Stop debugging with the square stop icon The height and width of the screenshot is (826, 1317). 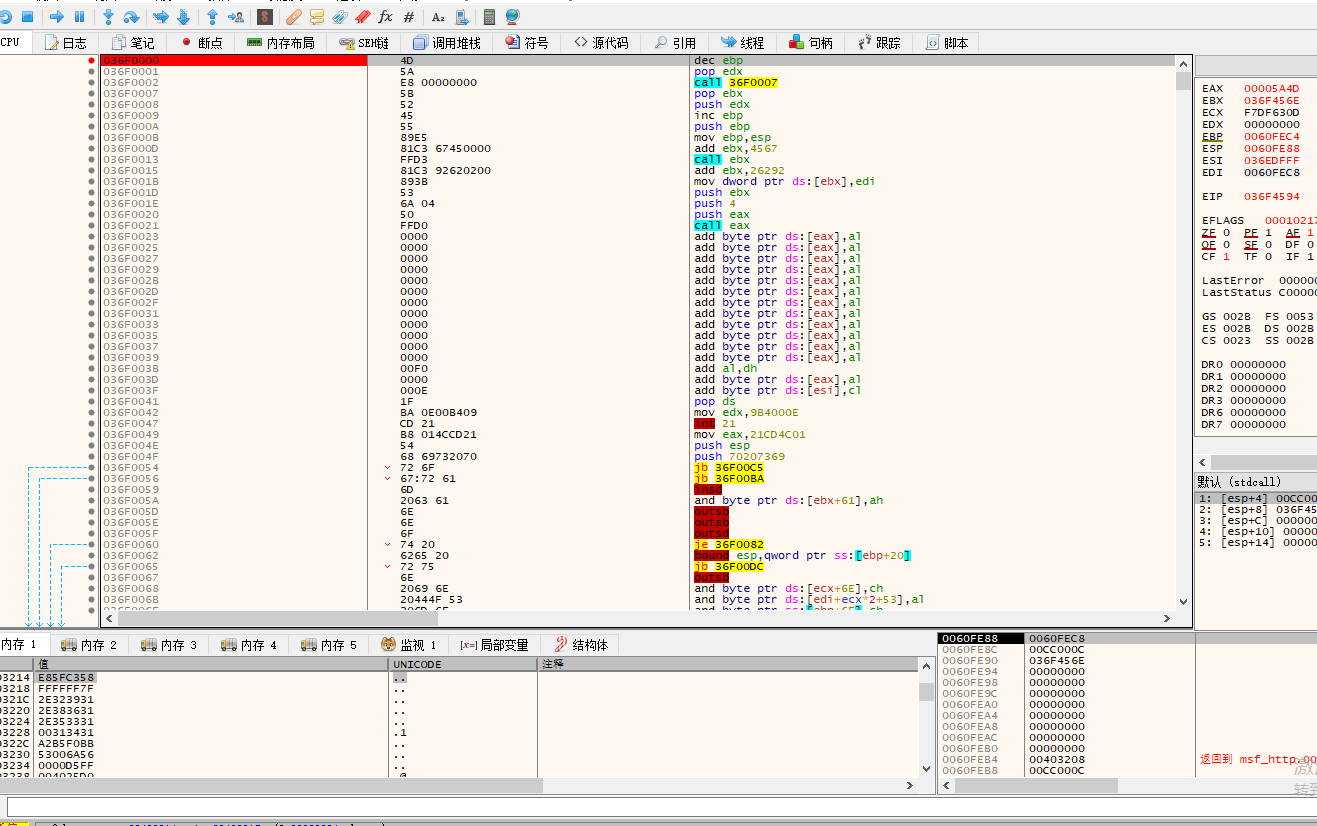[28, 17]
